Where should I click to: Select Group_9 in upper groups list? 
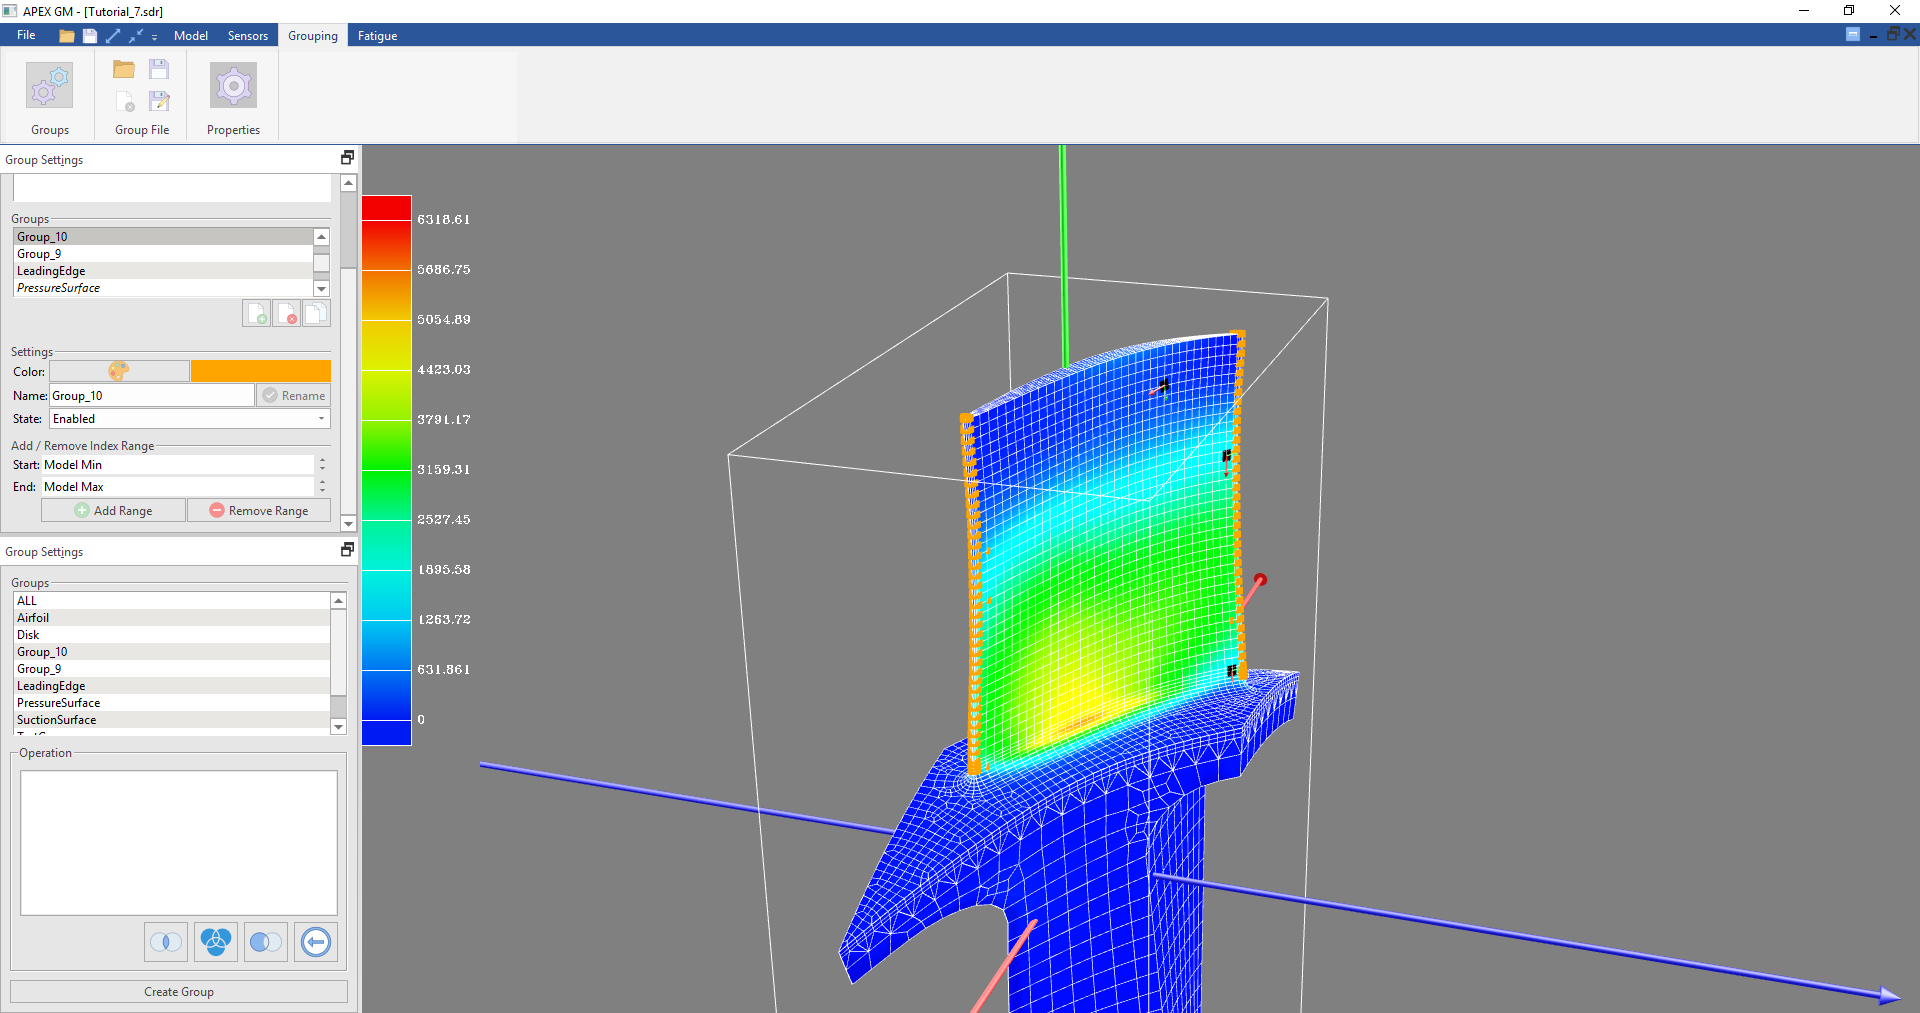click(163, 254)
